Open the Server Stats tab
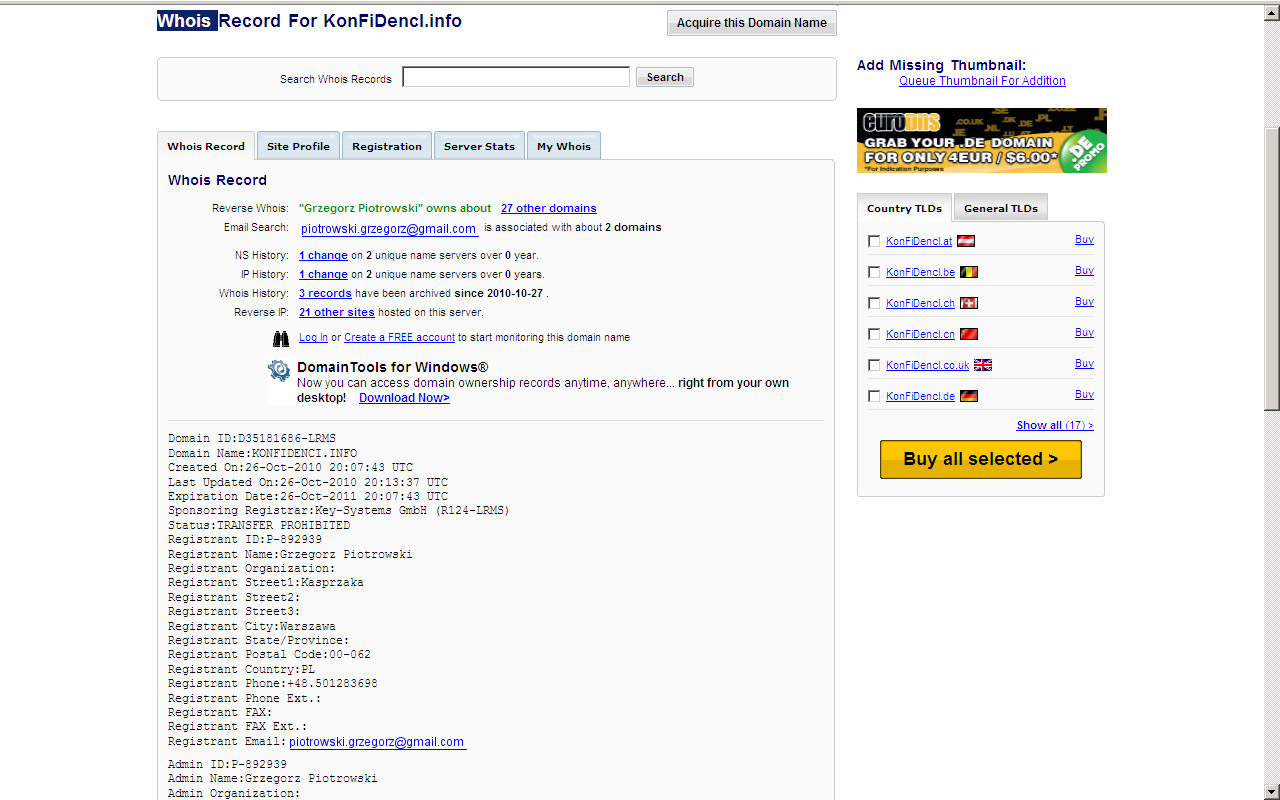The image size is (1280, 800). (x=479, y=146)
